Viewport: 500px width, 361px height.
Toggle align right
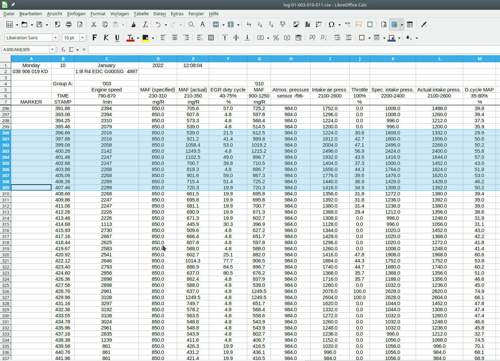(187, 38)
